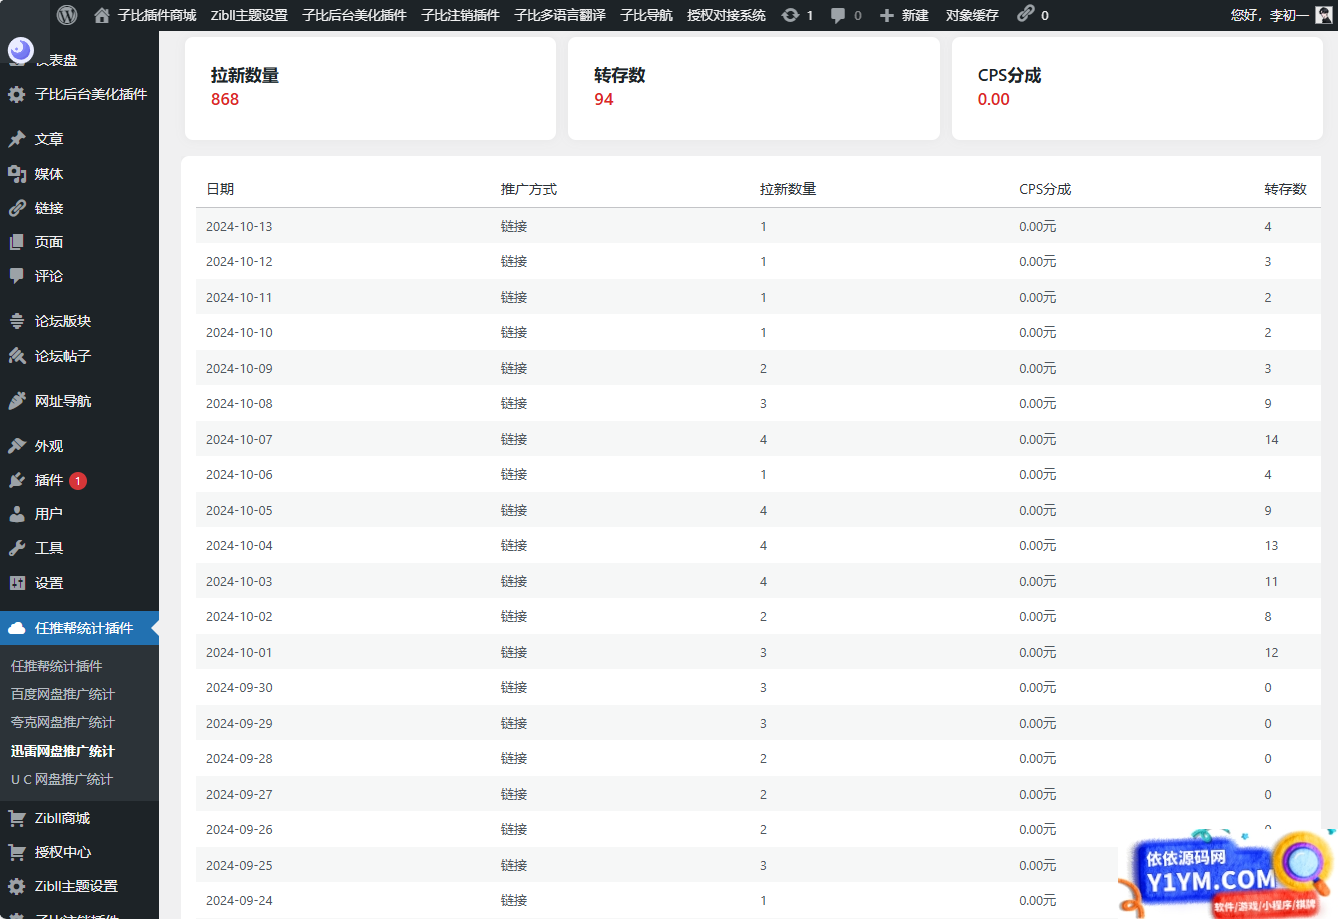Open 子比插件商城 in the admin bar
The image size is (1338, 919).
pos(157,15)
